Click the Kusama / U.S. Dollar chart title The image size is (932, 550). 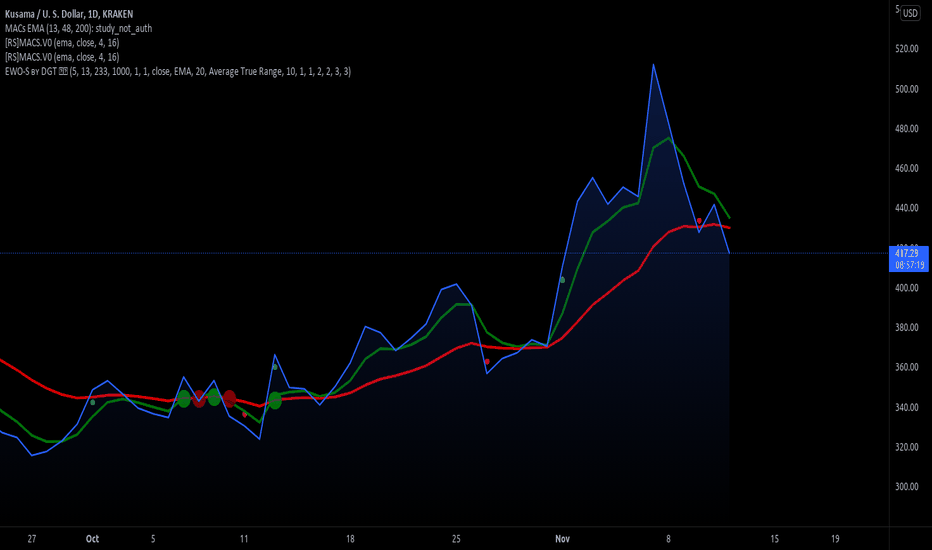coord(69,14)
